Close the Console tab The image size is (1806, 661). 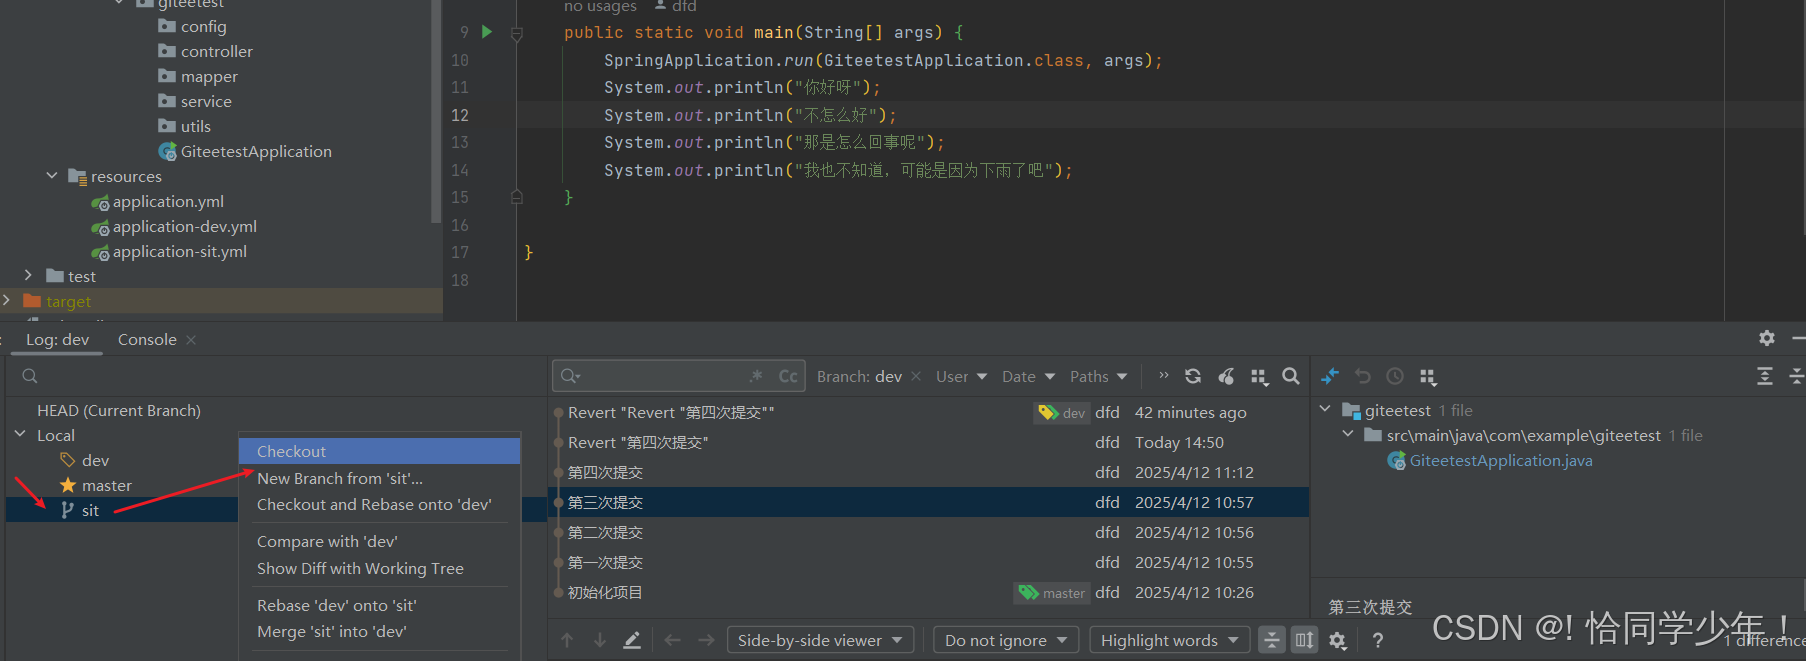[x=191, y=340]
